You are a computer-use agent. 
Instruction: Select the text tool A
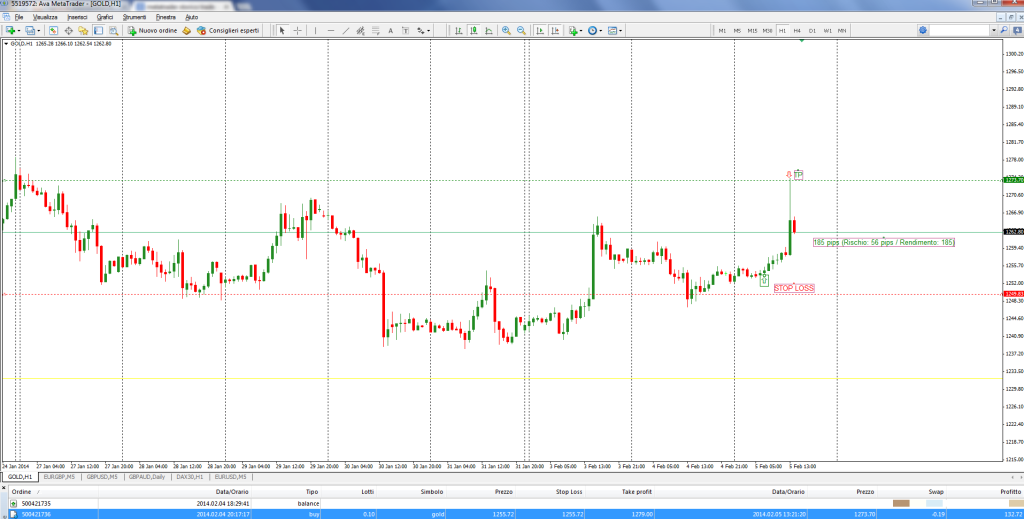pos(391,30)
